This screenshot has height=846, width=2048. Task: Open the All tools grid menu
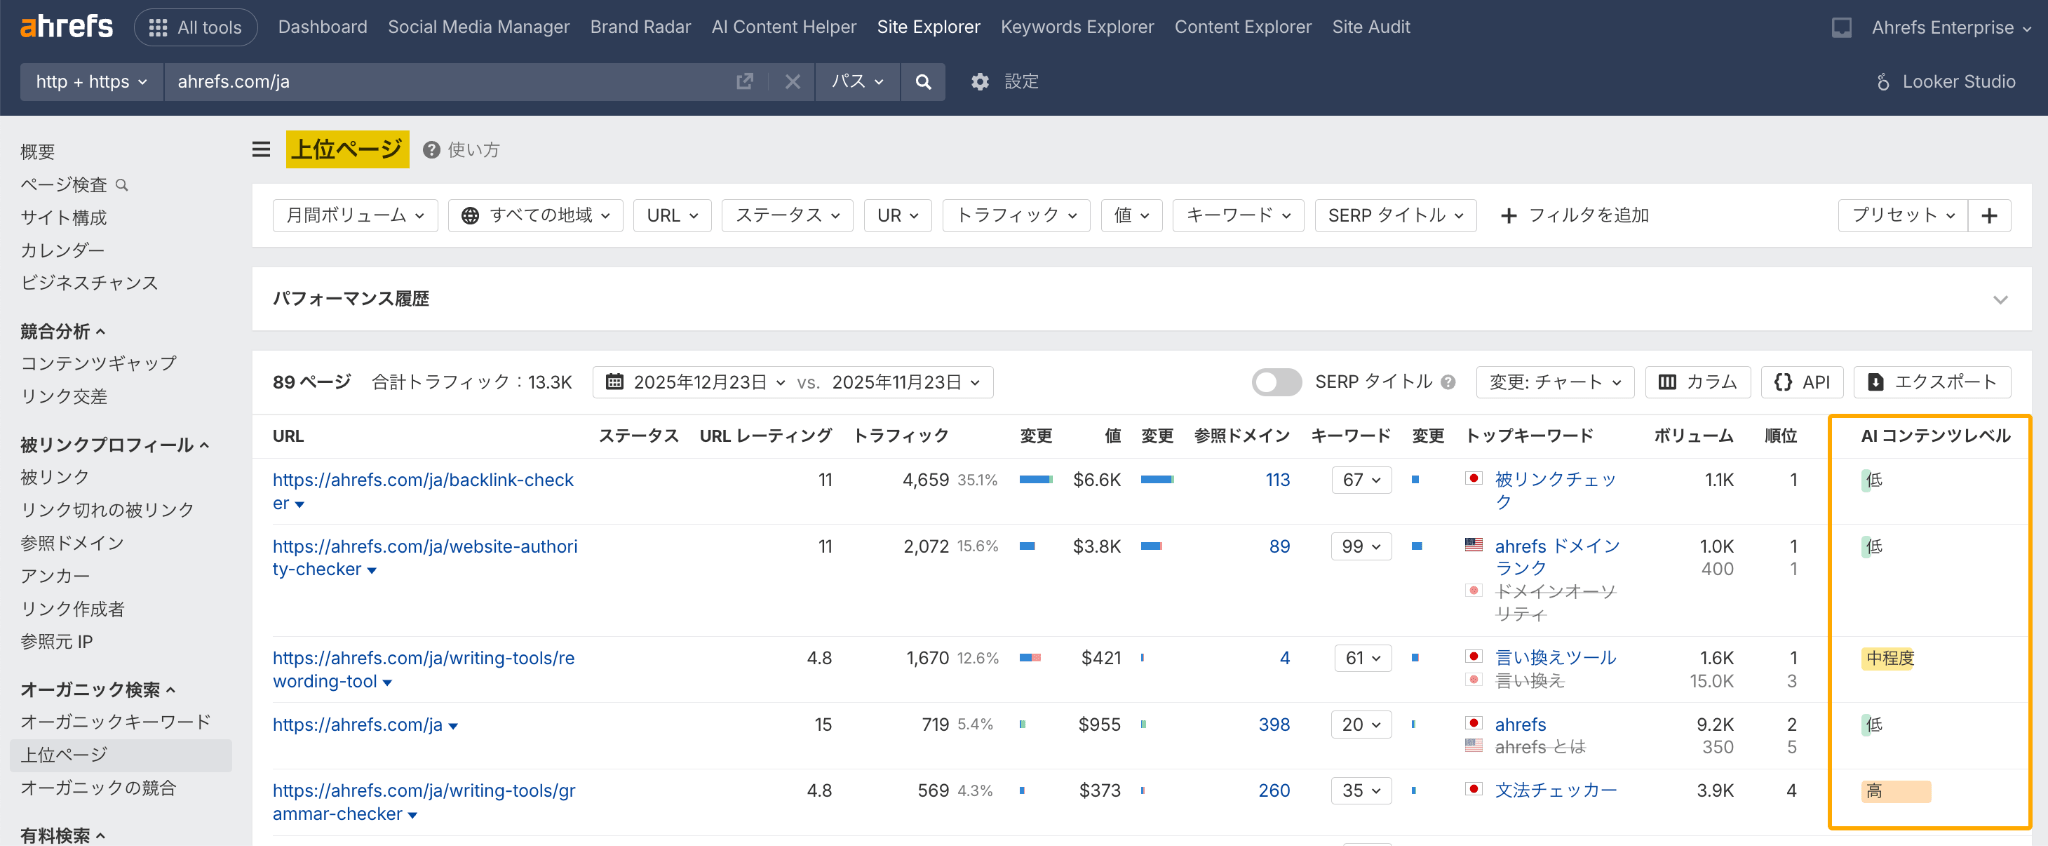pos(196,27)
